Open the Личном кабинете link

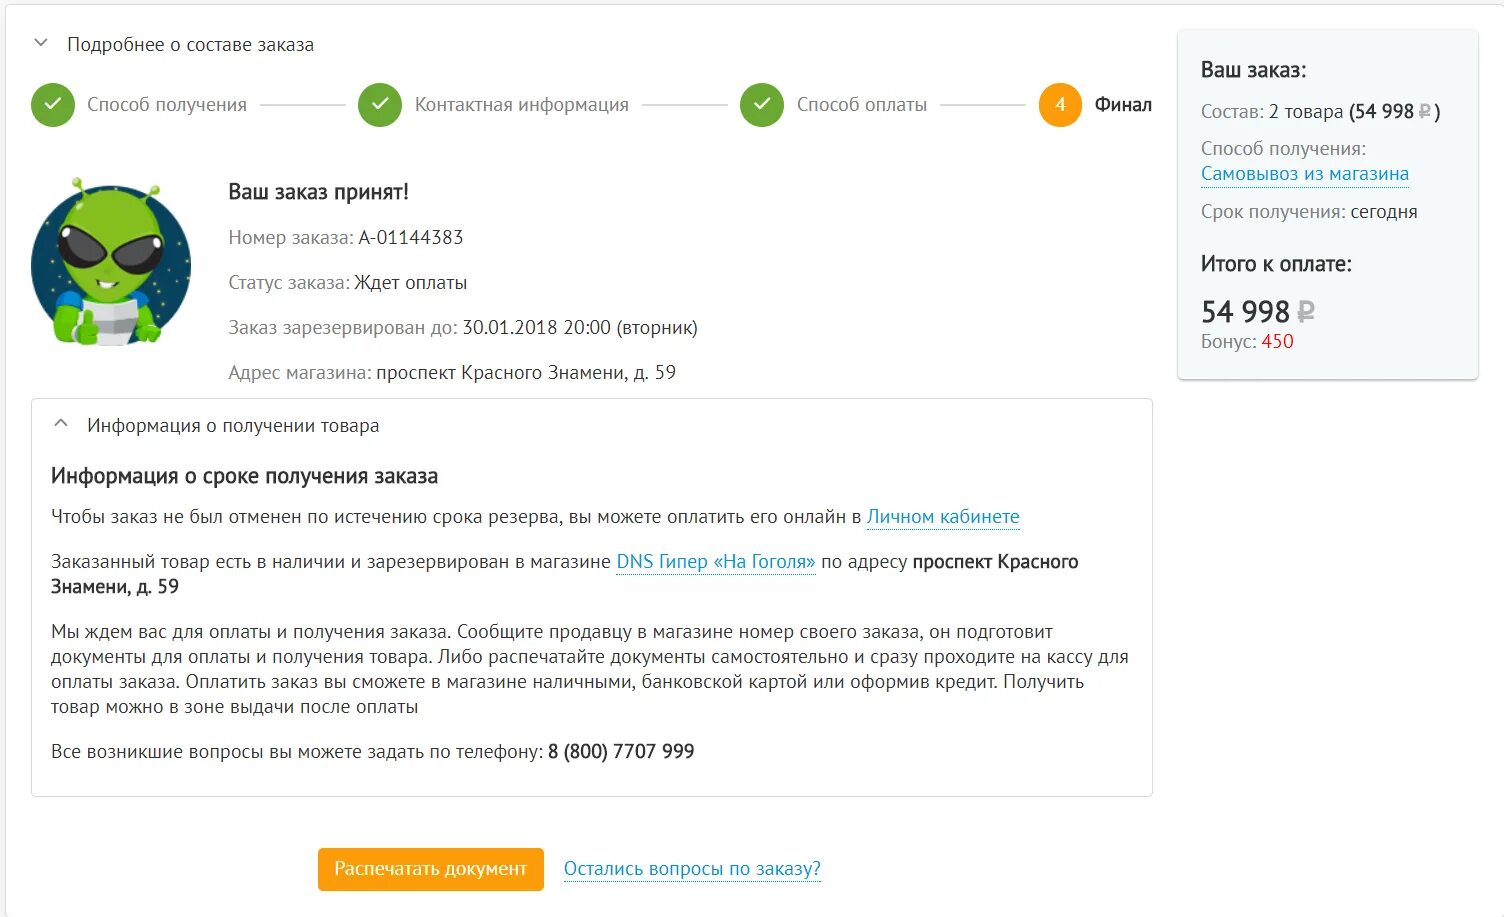tap(943, 517)
